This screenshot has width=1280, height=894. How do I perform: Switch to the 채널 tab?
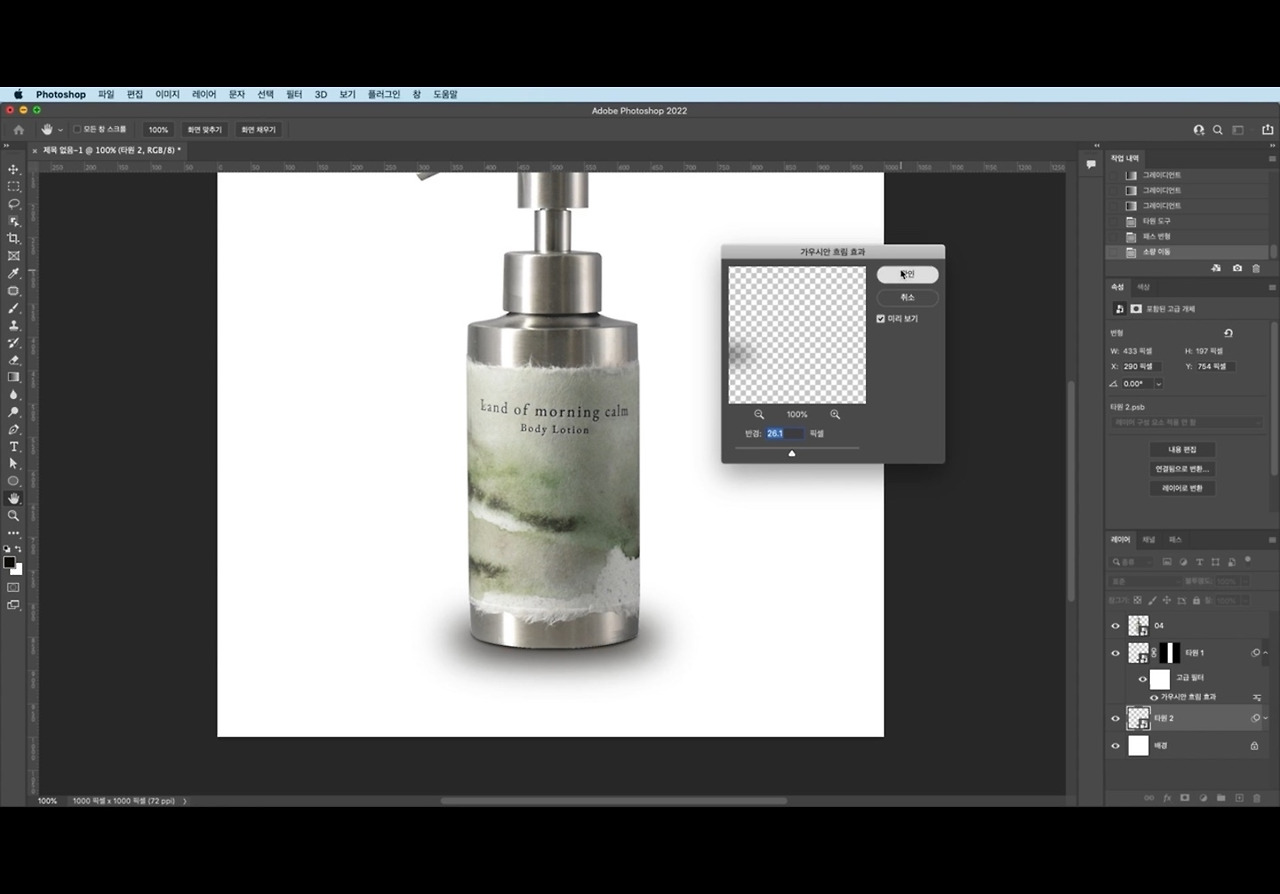click(x=1149, y=540)
